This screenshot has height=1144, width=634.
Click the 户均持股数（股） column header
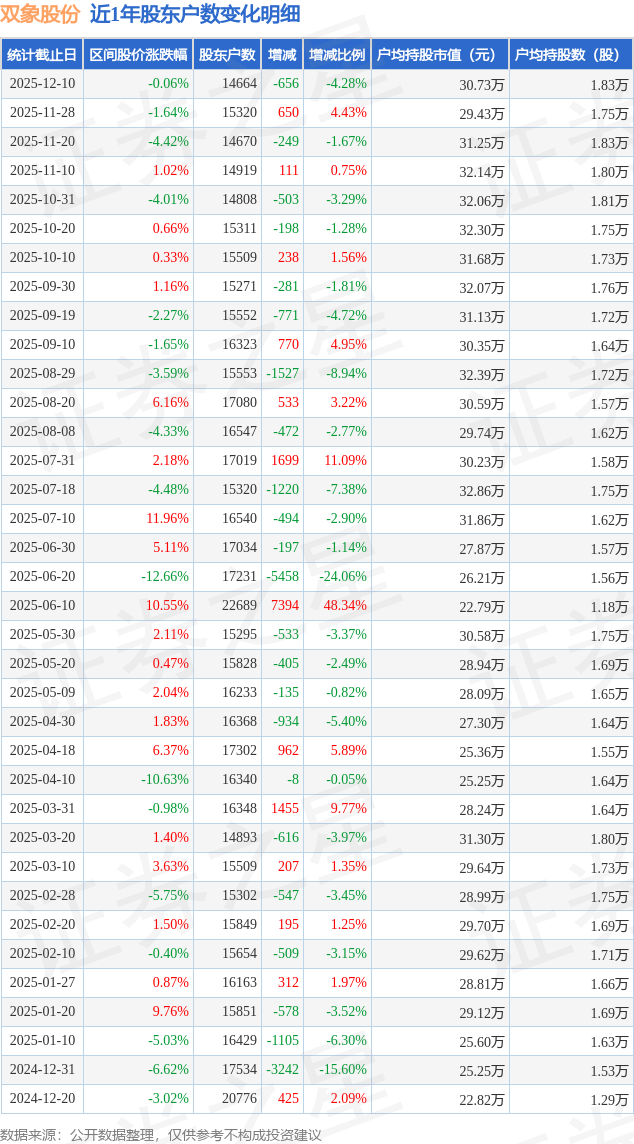click(570, 55)
